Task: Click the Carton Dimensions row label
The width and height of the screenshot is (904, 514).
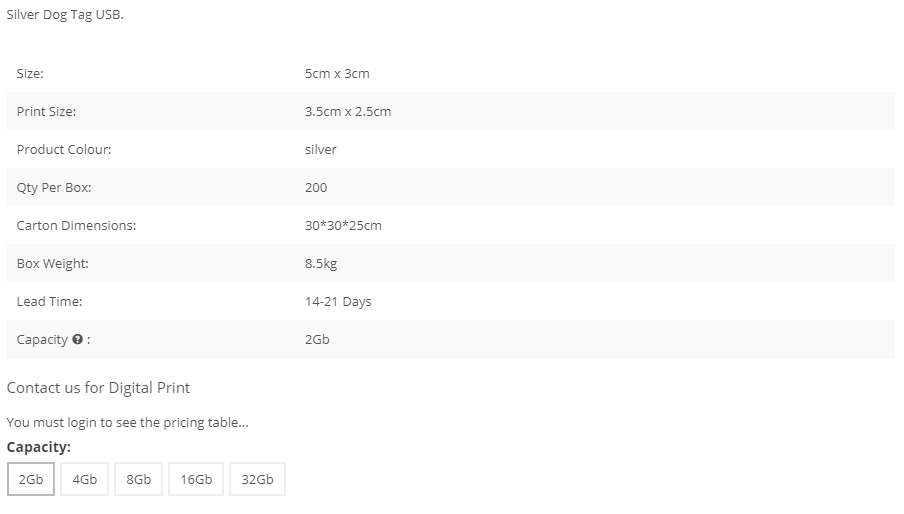Action: tap(76, 226)
